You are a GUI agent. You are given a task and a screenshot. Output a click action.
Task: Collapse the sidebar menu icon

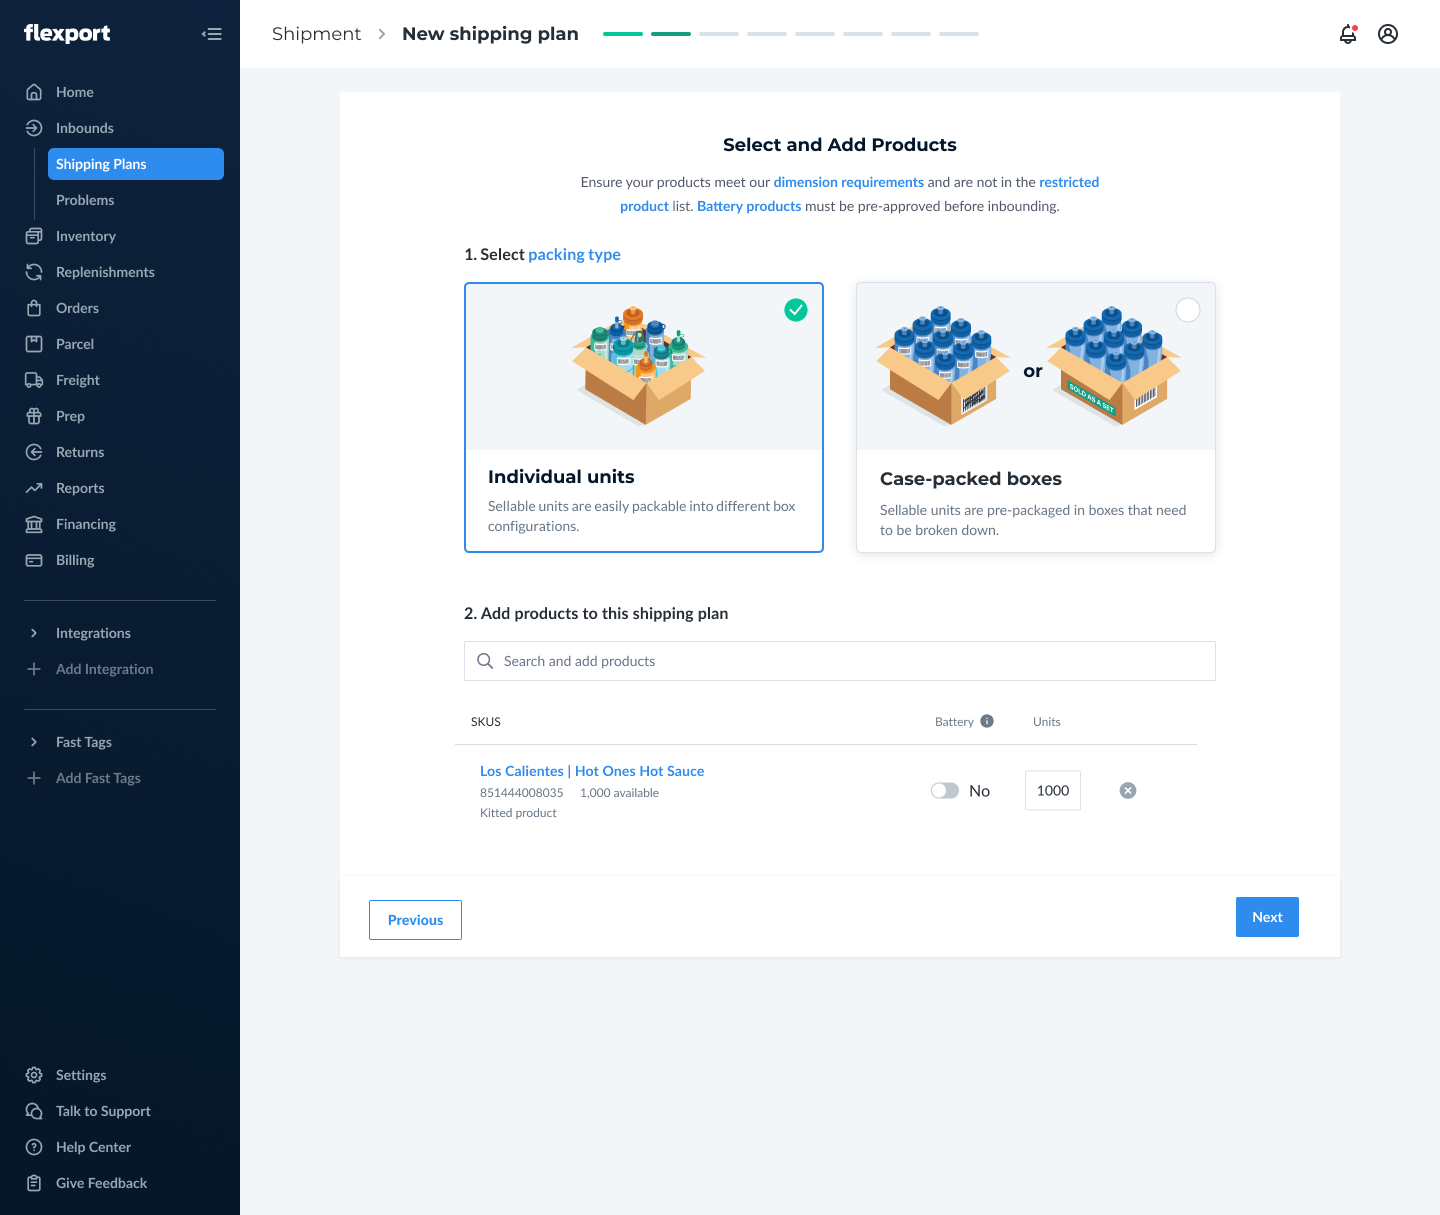(211, 34)
